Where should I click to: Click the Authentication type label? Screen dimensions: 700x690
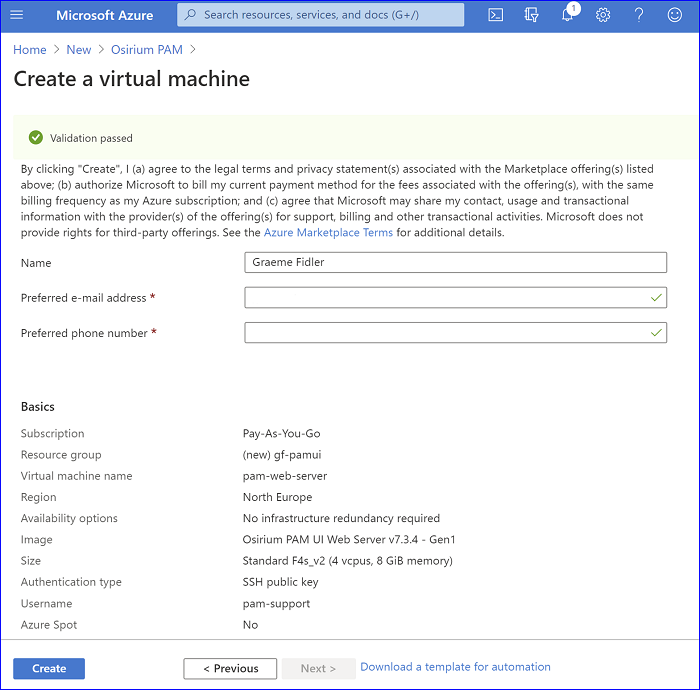click(71, 582)
